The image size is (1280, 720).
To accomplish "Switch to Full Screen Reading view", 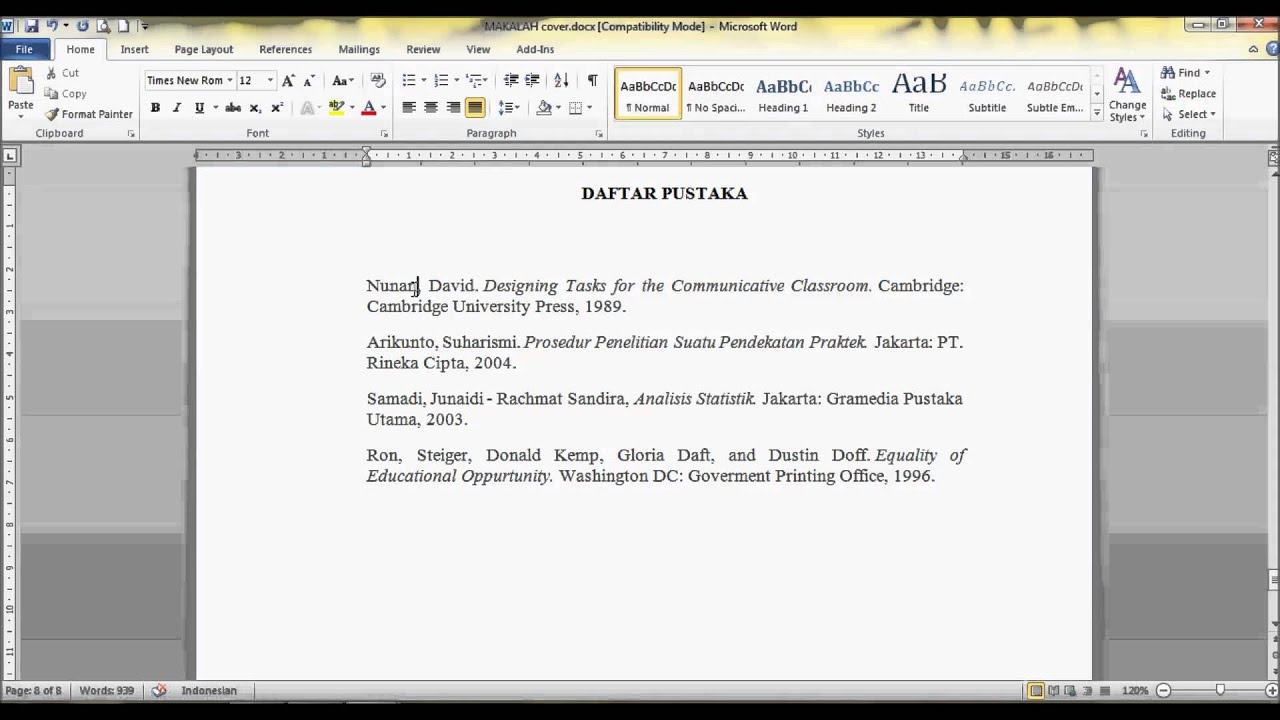I will [1054, 691].
